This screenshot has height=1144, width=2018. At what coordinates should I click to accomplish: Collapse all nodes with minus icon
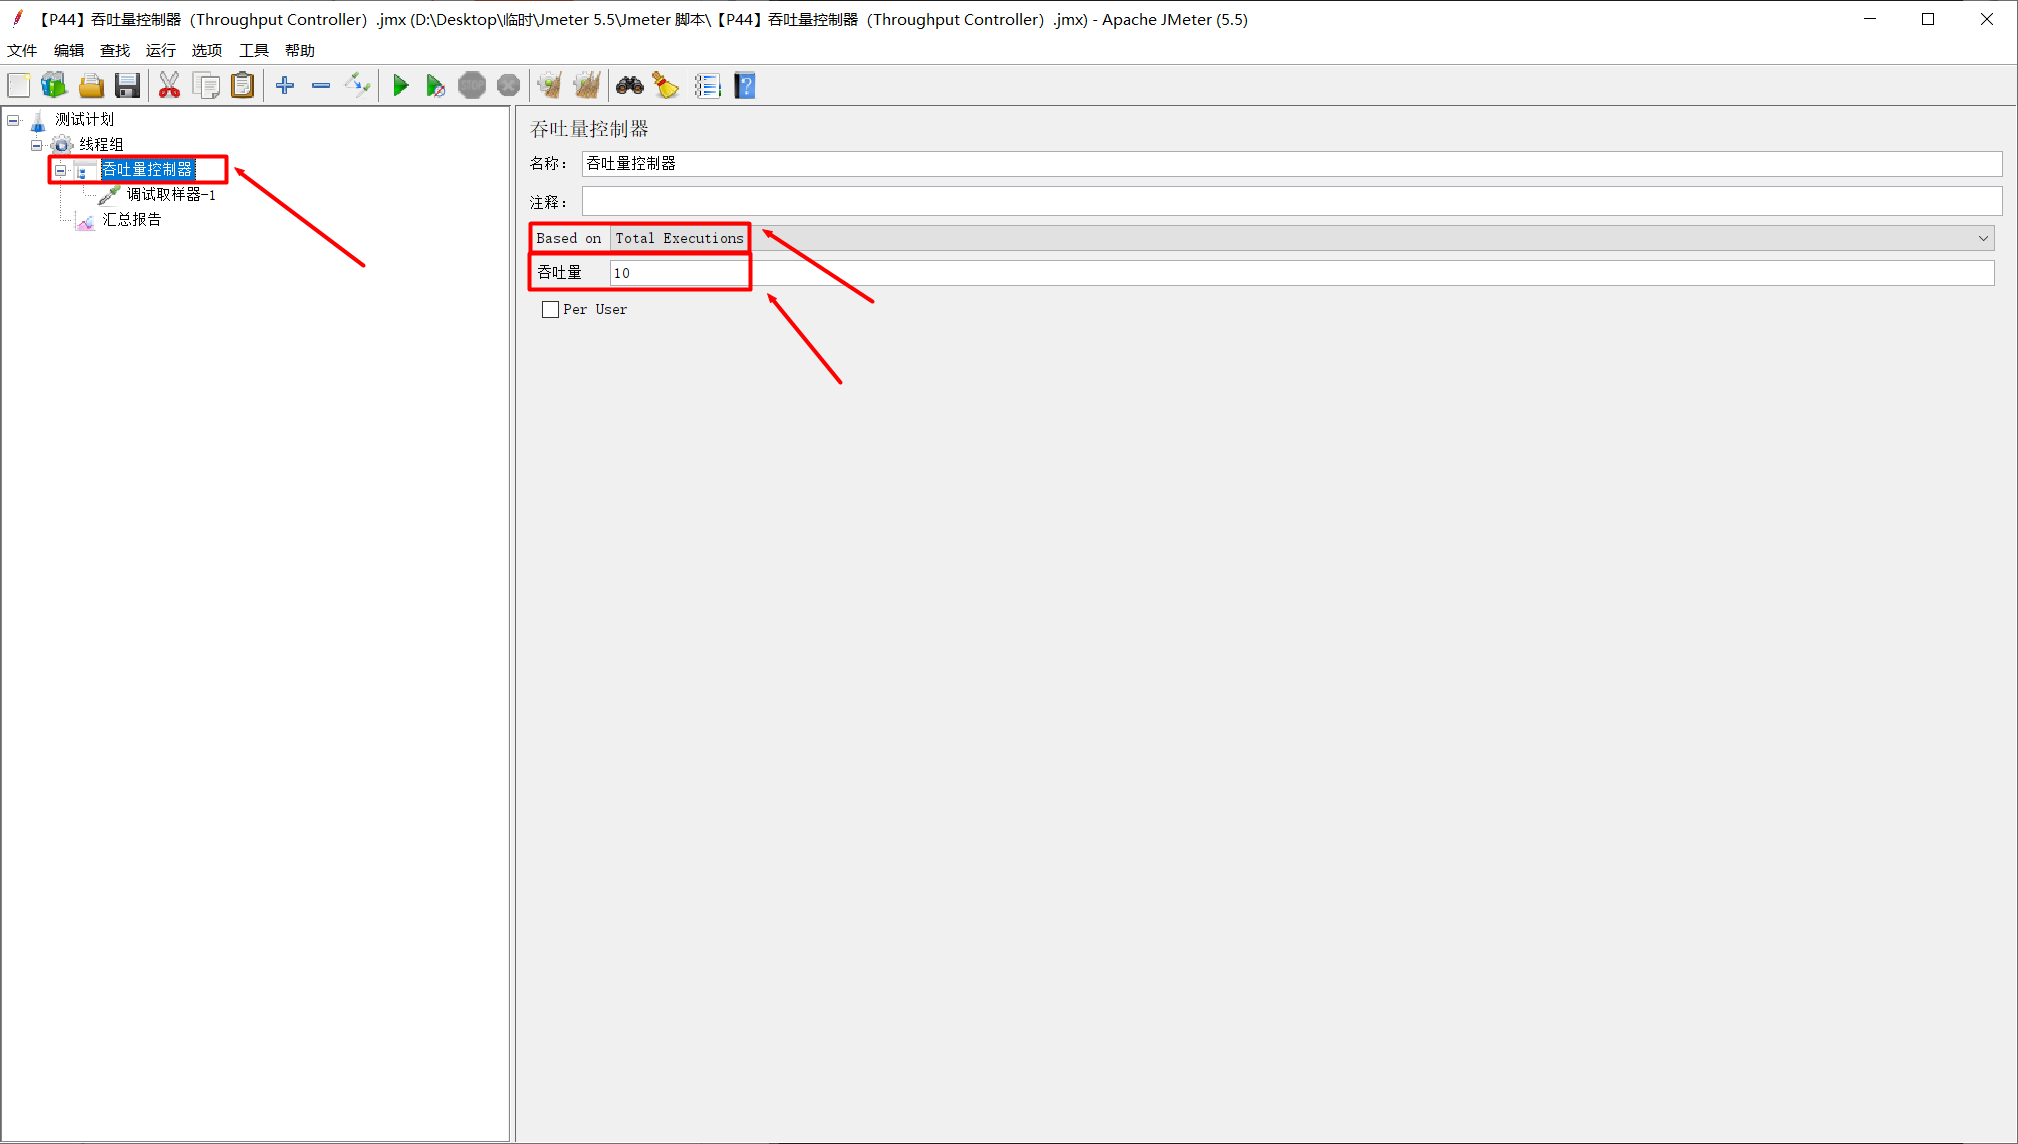coord(321,86)
